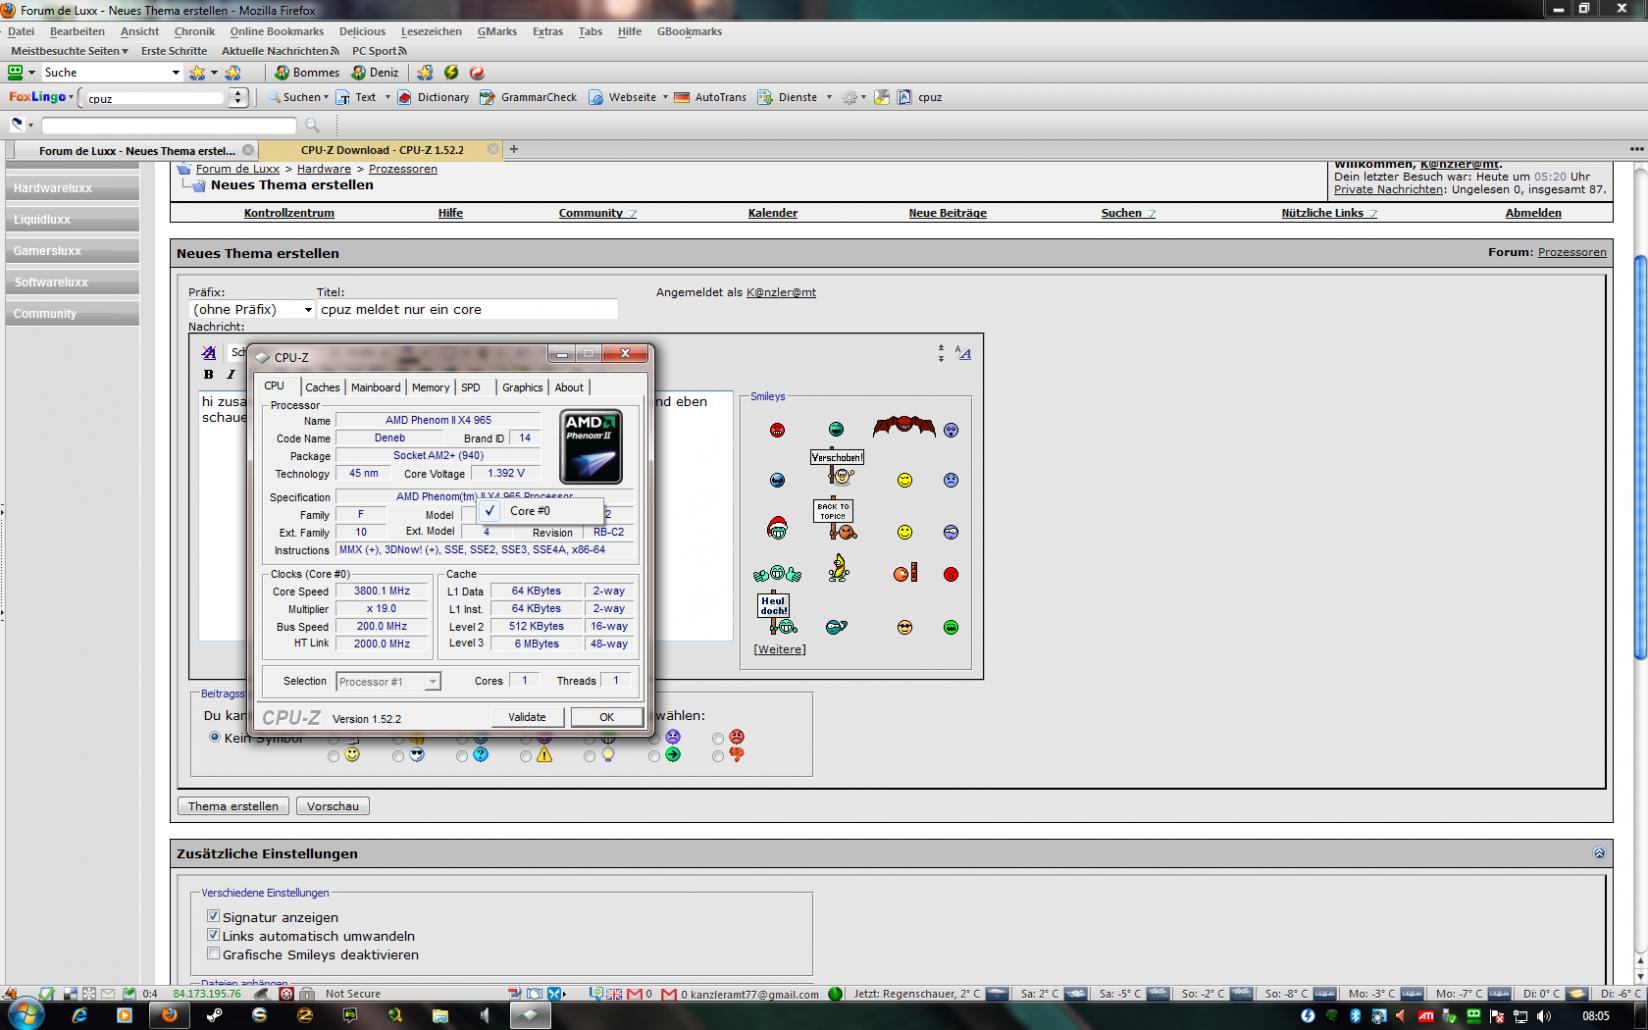Open the Kontrollzentrum link
The width and height of the screenshot is (1648, 1030).
[289, 213]
